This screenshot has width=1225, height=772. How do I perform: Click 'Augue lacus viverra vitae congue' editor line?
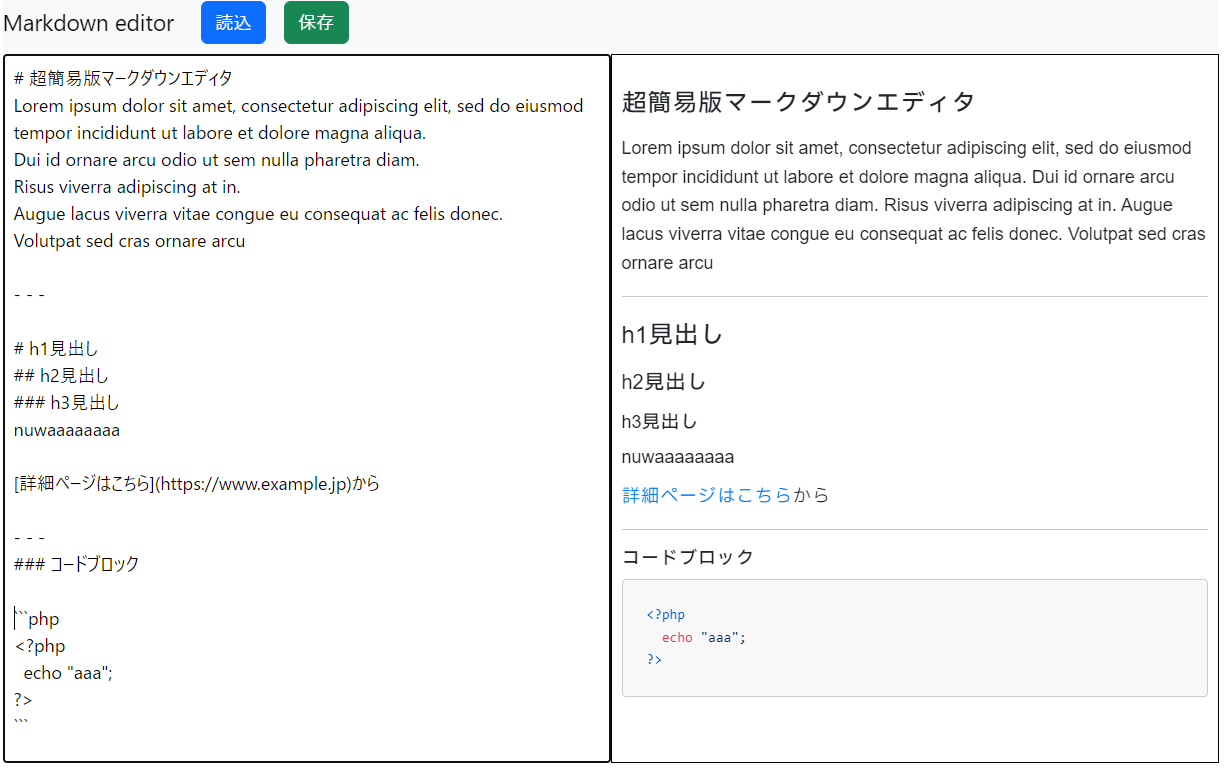(x=258, y=214)
